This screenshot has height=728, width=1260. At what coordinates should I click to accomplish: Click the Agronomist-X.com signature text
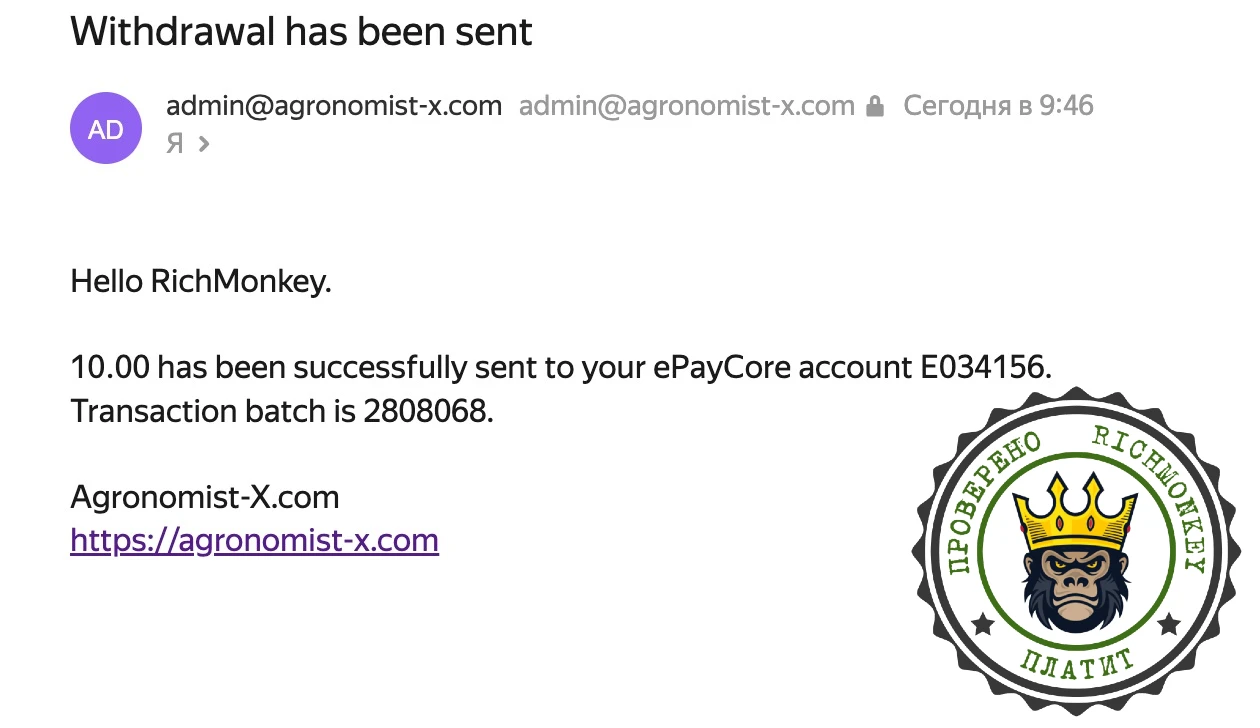pos(205,497)
